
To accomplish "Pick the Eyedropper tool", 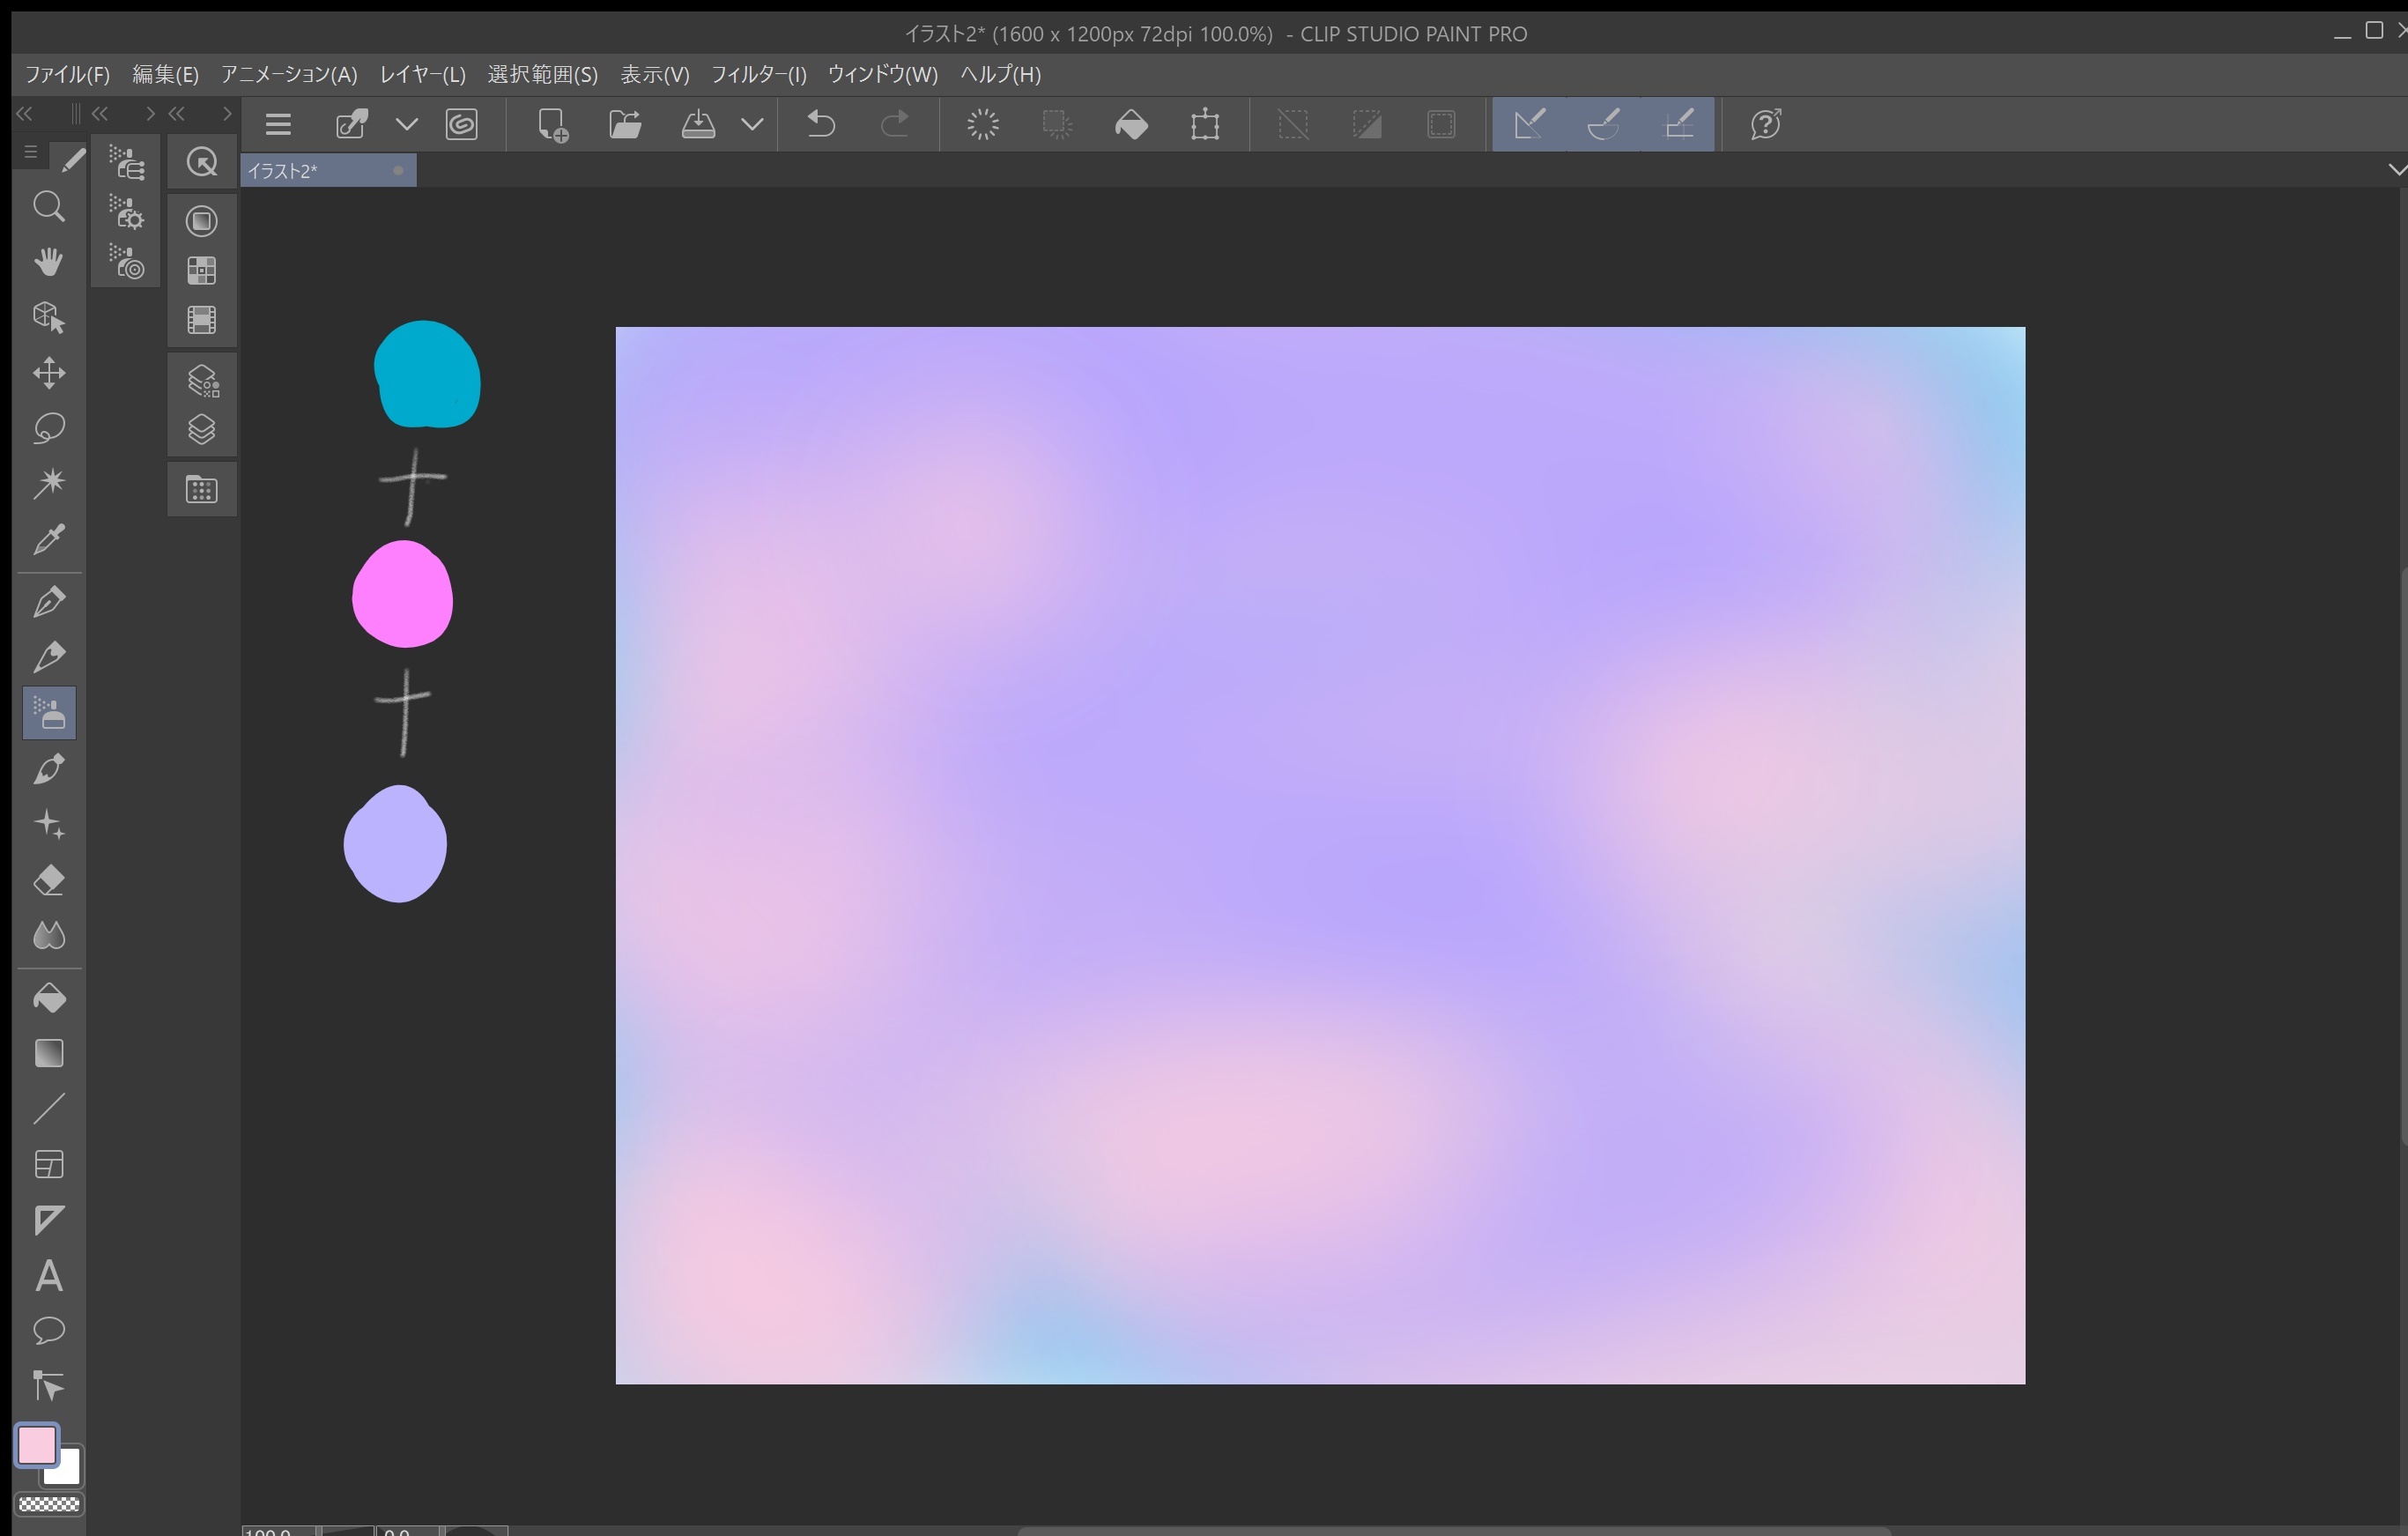I will coord(49,540).
